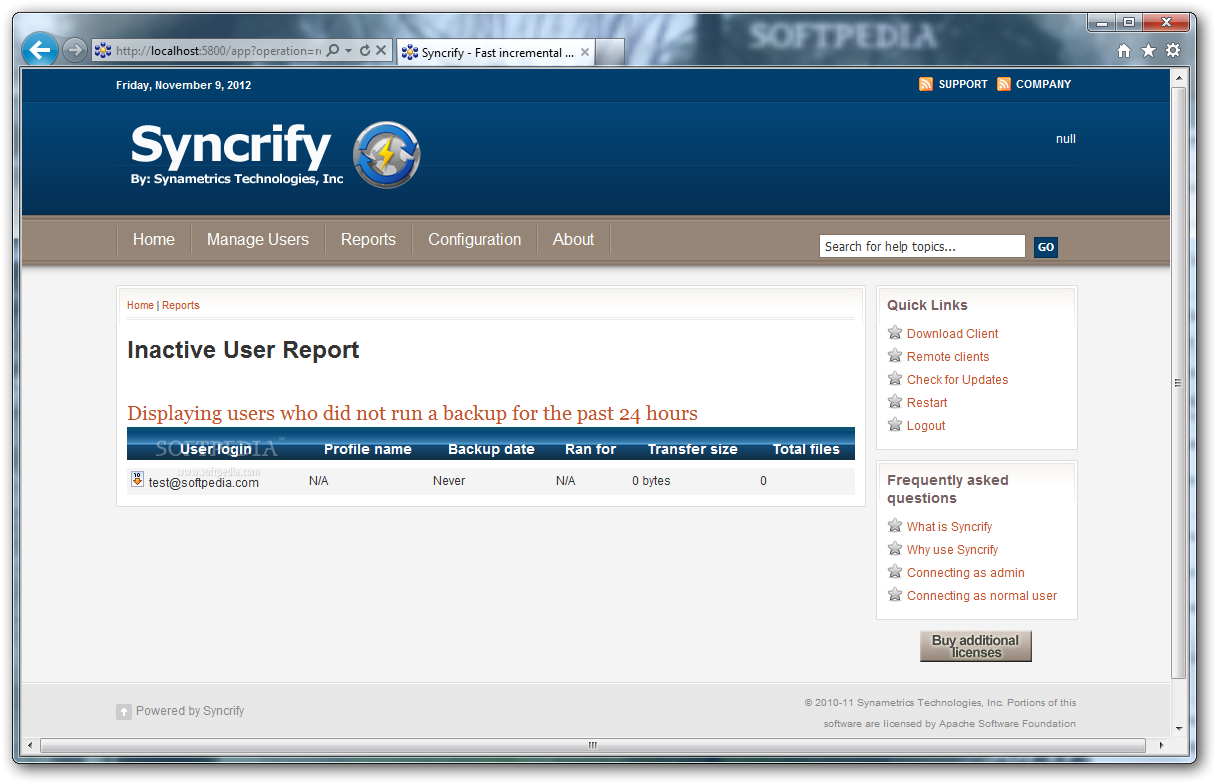This screenshot has width=1217, height=784.
Task: Click the Company RSS feed icon
Action: [1004, 84]
